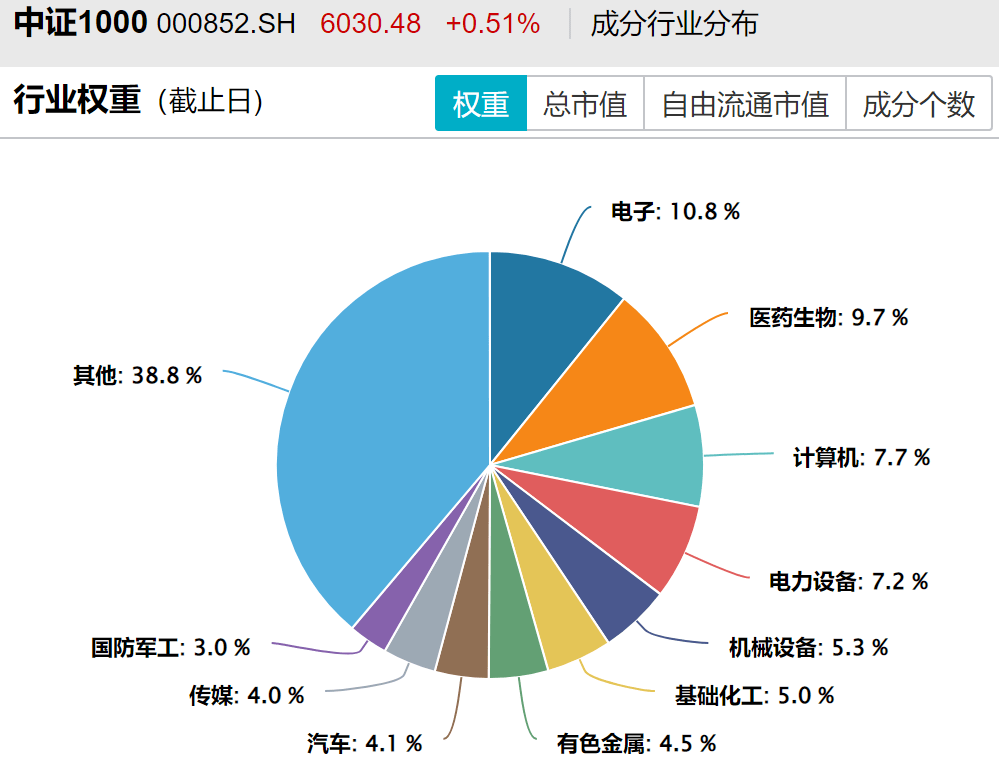The height and width of the screenshot is (771, 999).
Task: Open the 自由流通市值 tab
Action: pyautogui.click(x=745, y=103)
